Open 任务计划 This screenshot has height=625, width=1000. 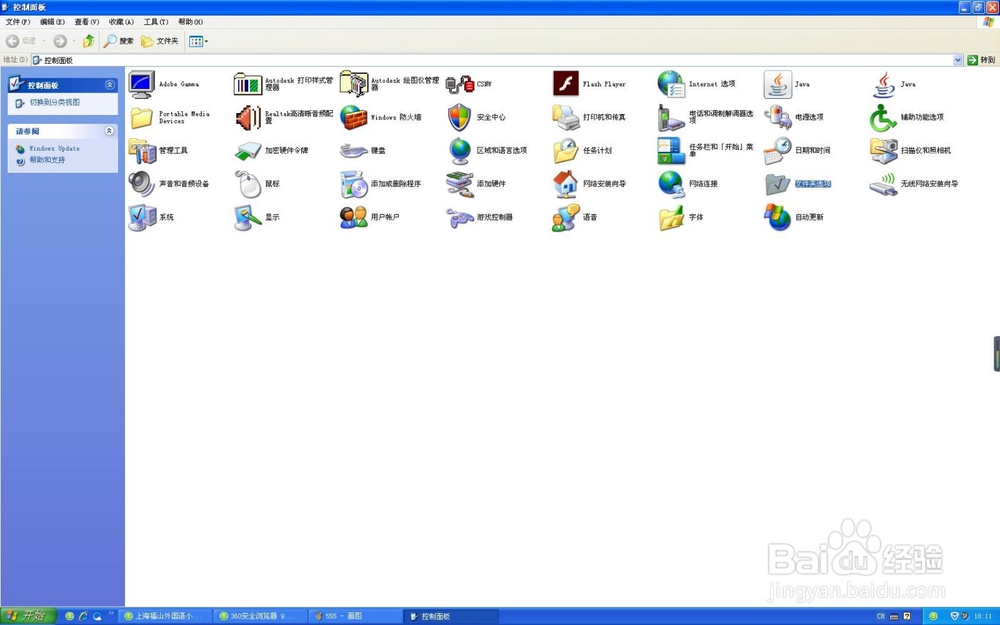pos(582,151)
